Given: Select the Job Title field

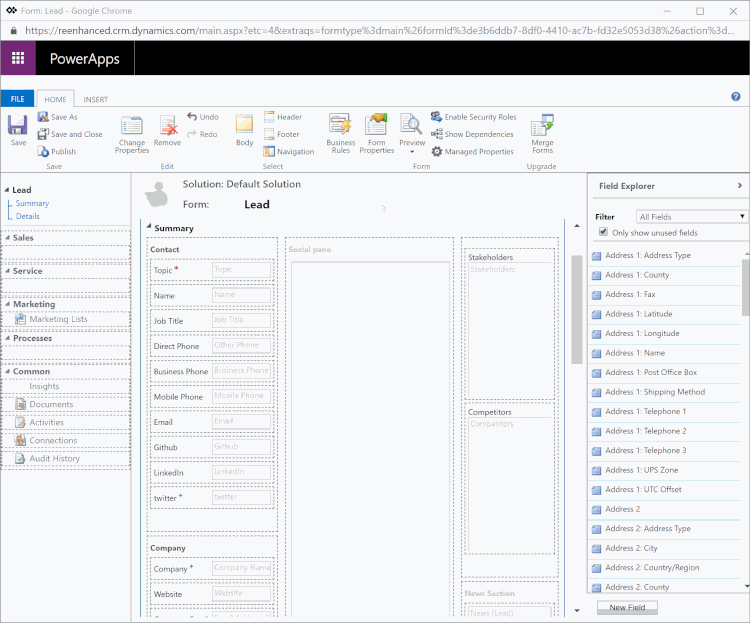Looking at the screenshot, I should (x=211, y=321).
